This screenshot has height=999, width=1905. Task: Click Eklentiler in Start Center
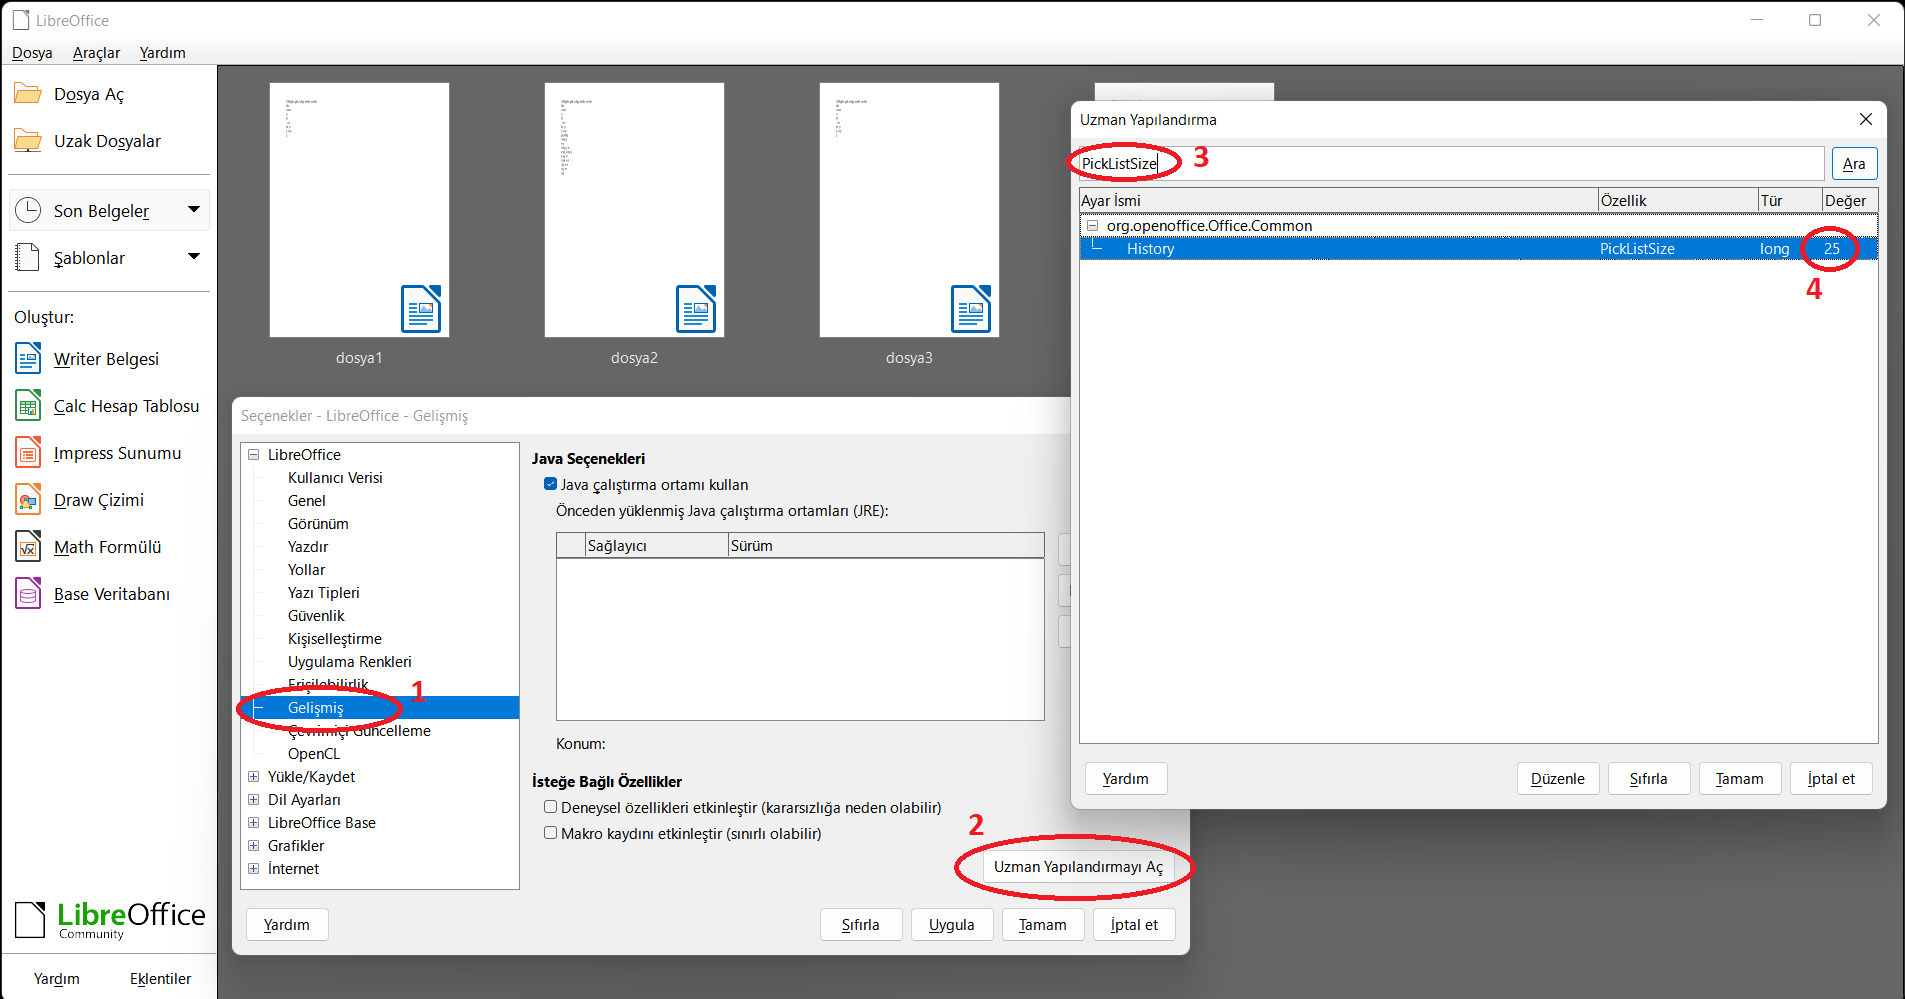(x=160, y=978)
